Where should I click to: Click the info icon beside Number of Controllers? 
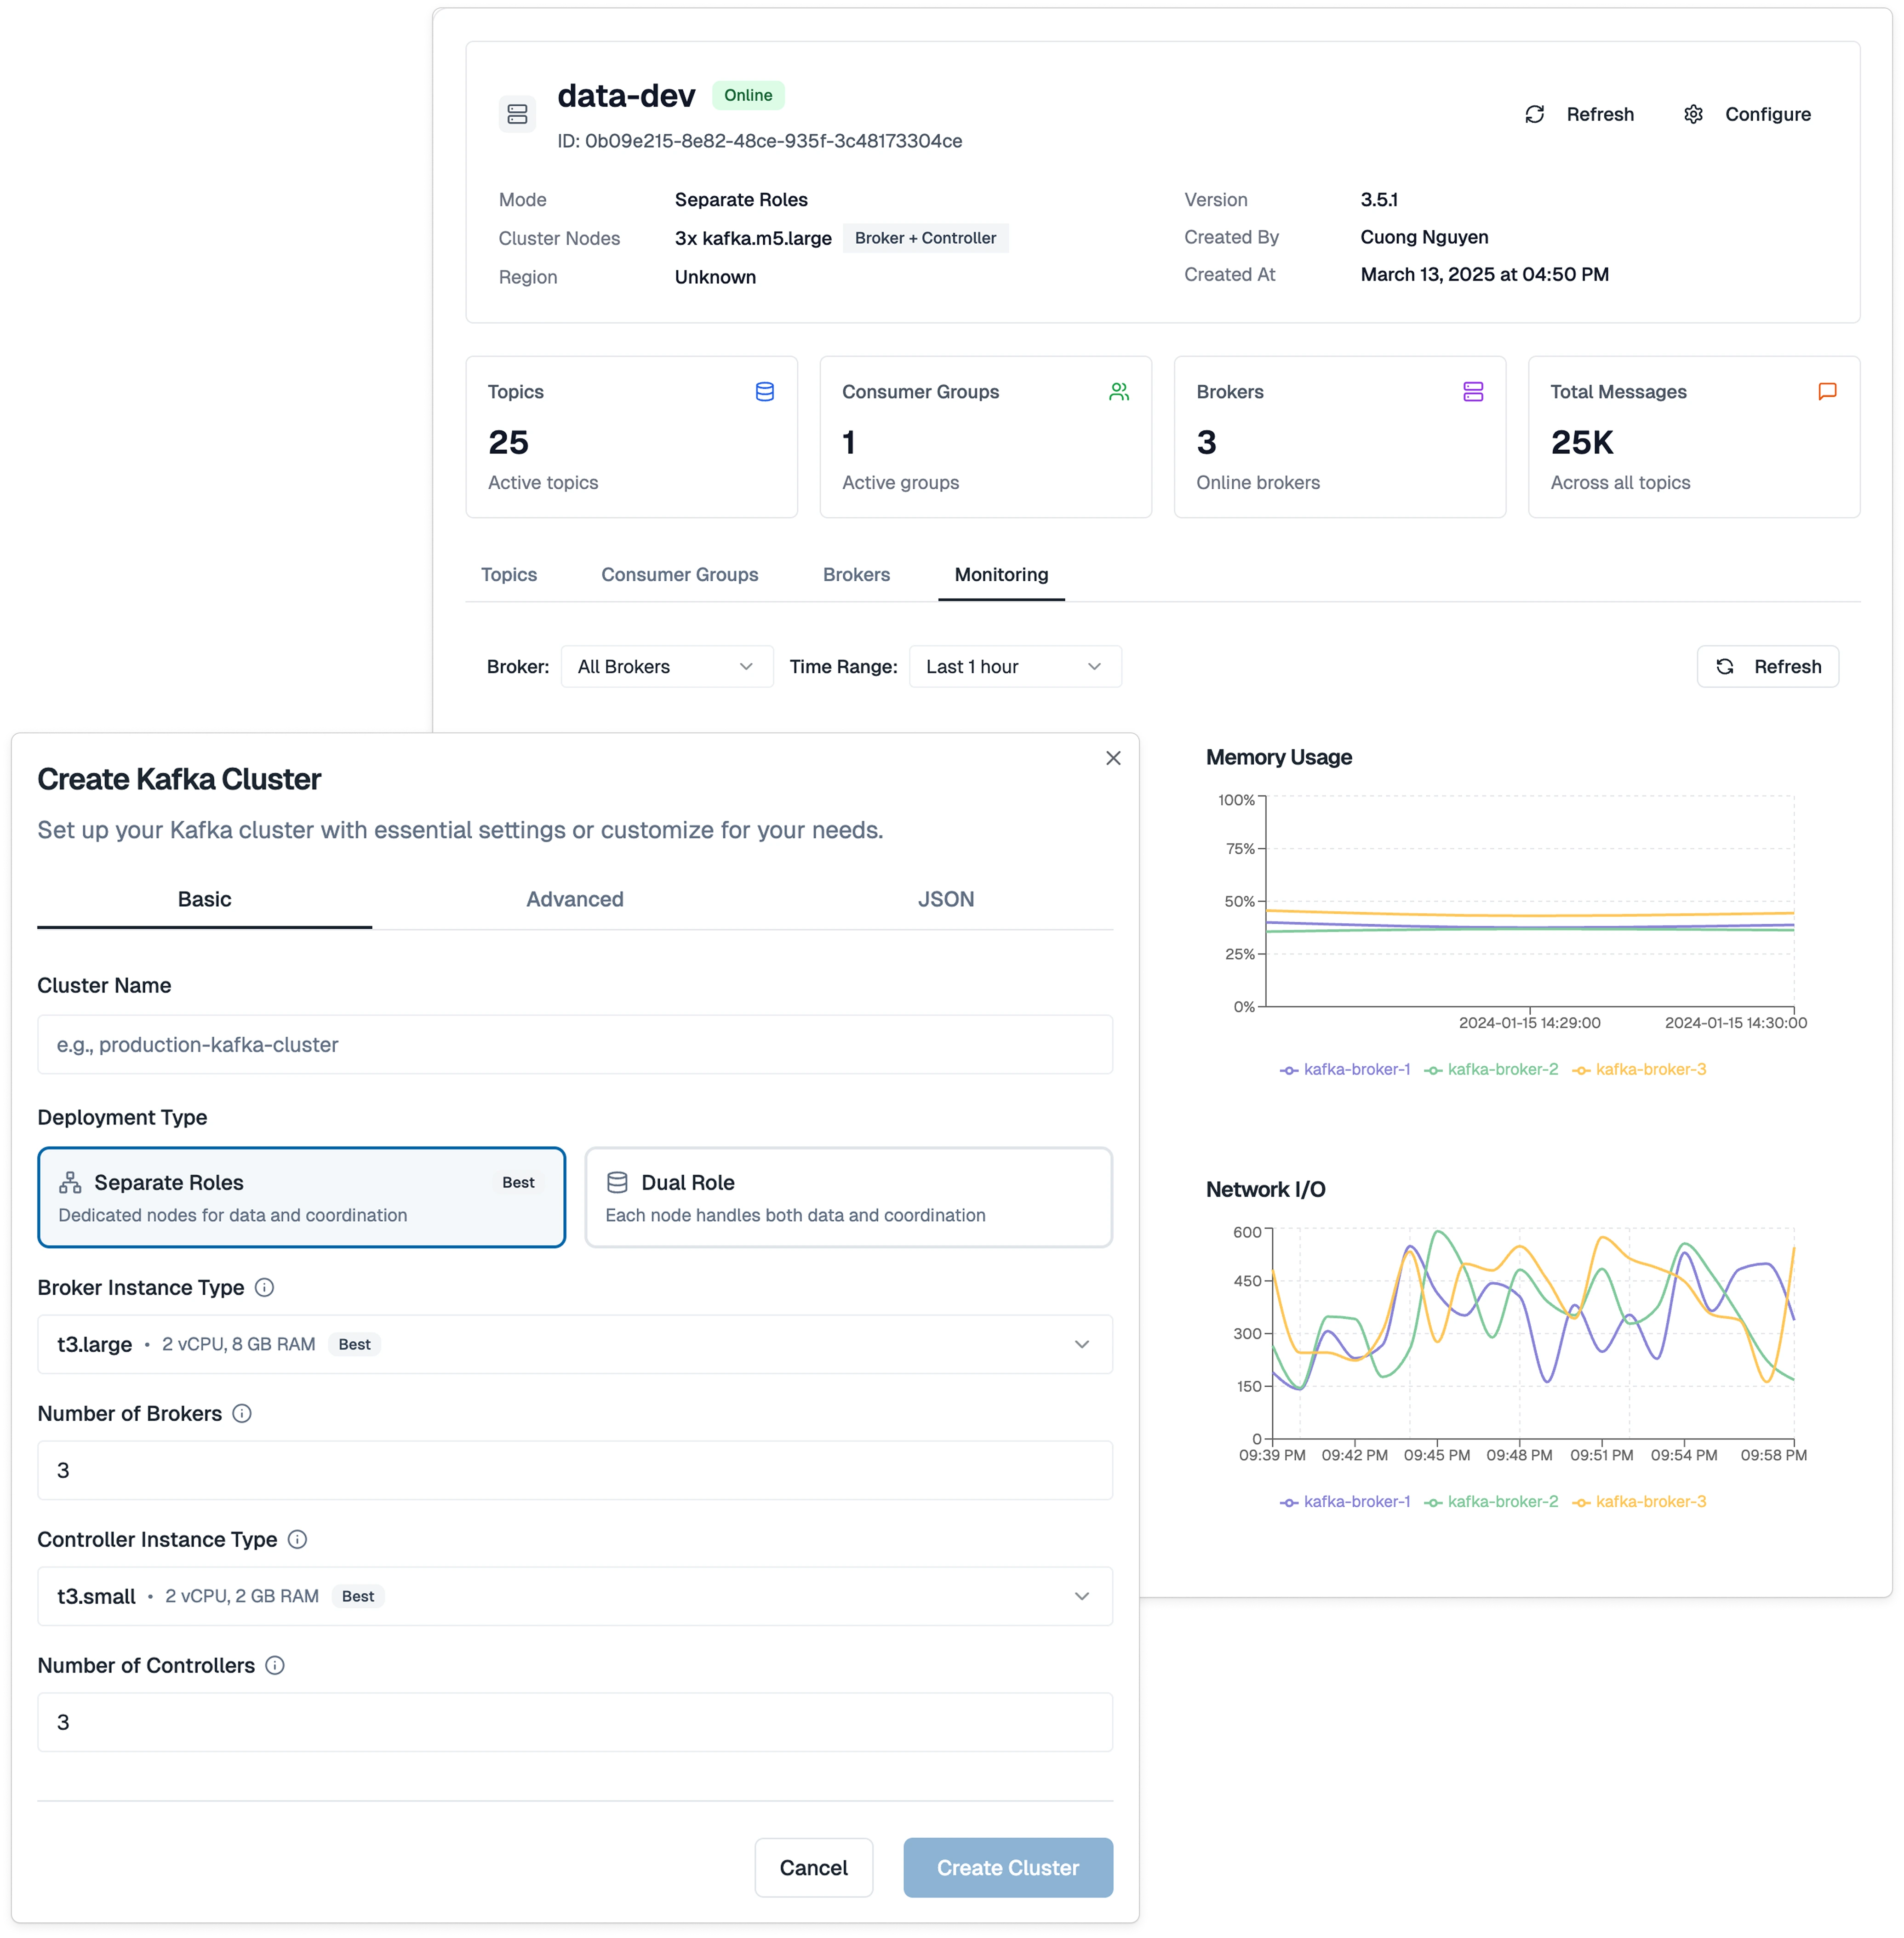tap(275, 1666)
